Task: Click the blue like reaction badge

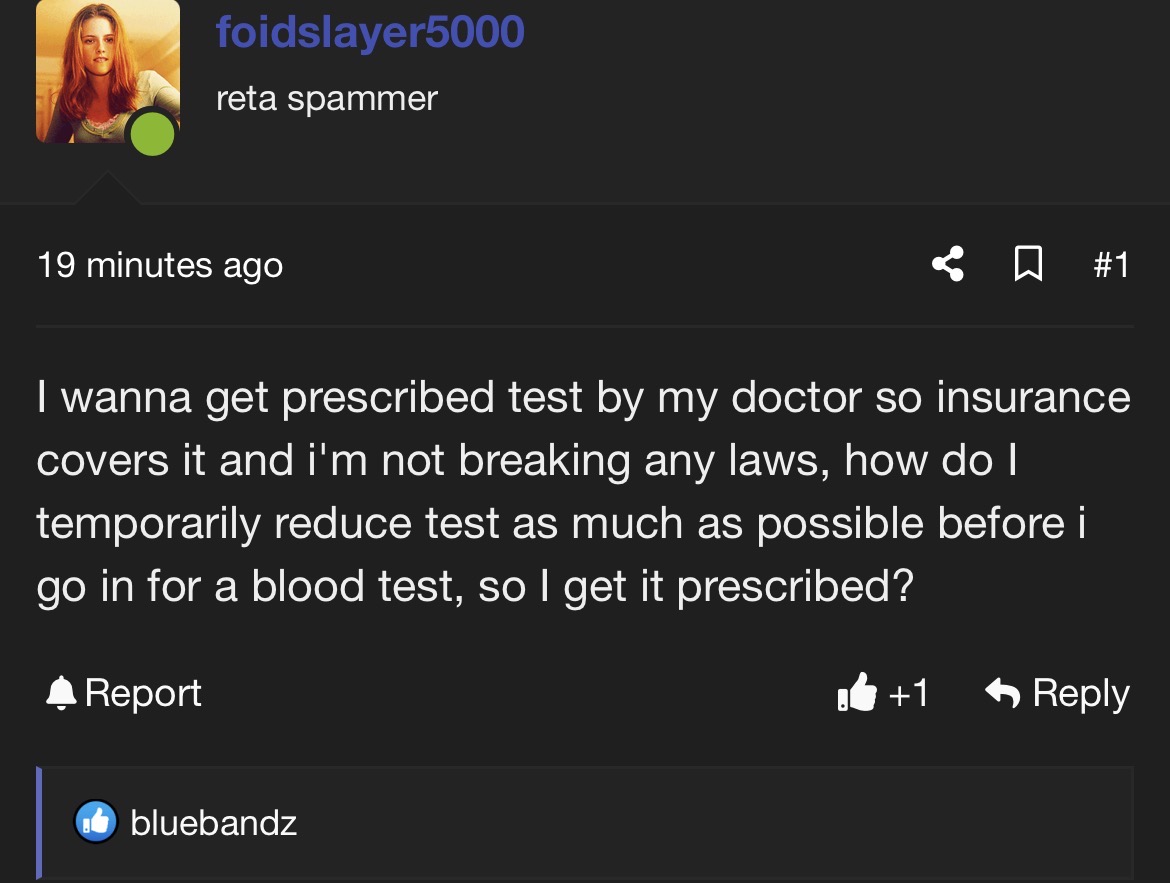Action: click(x=96, y=822)
